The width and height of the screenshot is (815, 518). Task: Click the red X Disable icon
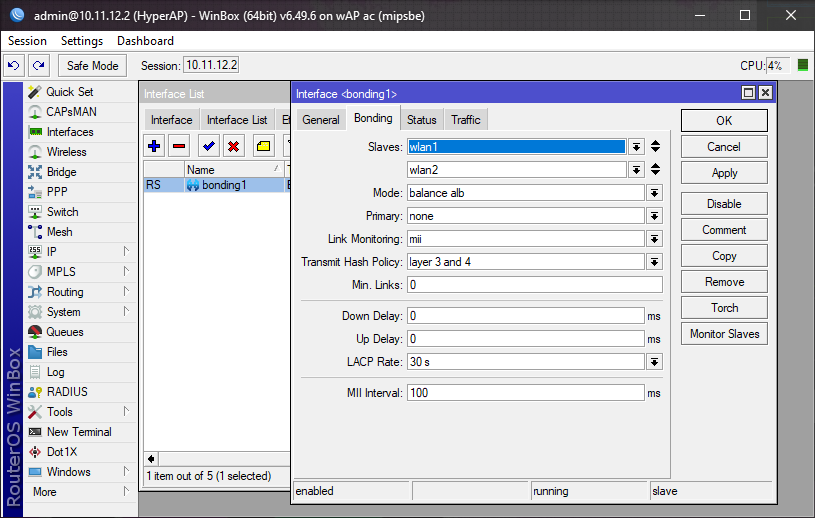coord(234,146)
